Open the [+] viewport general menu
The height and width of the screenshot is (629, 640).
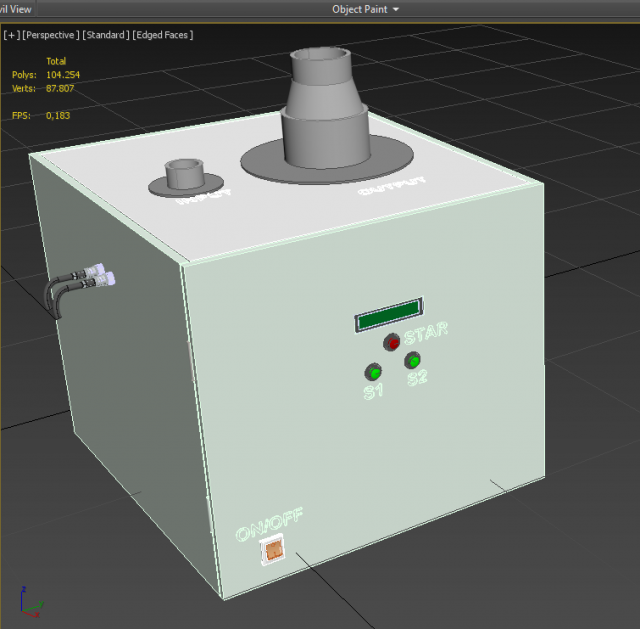(x=12, y=35)
